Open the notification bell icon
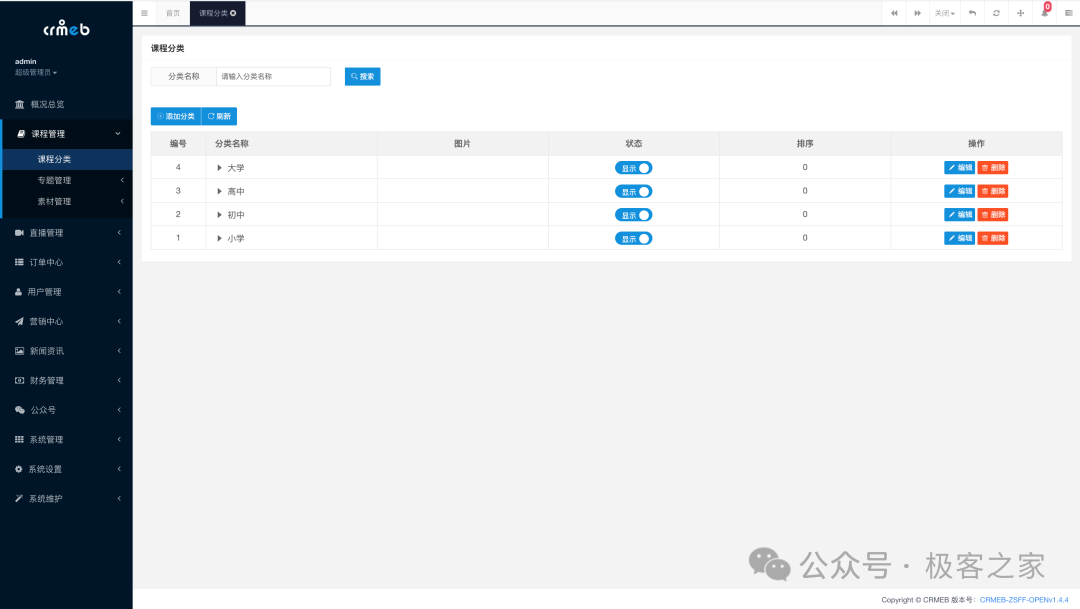 1044,12
